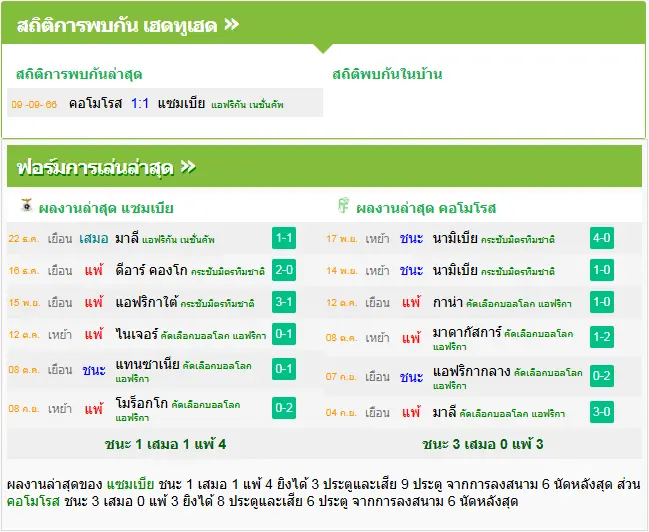
Task: Click the 4-0 score badge for นามิเบีย
Action: (x=602, y=238)
